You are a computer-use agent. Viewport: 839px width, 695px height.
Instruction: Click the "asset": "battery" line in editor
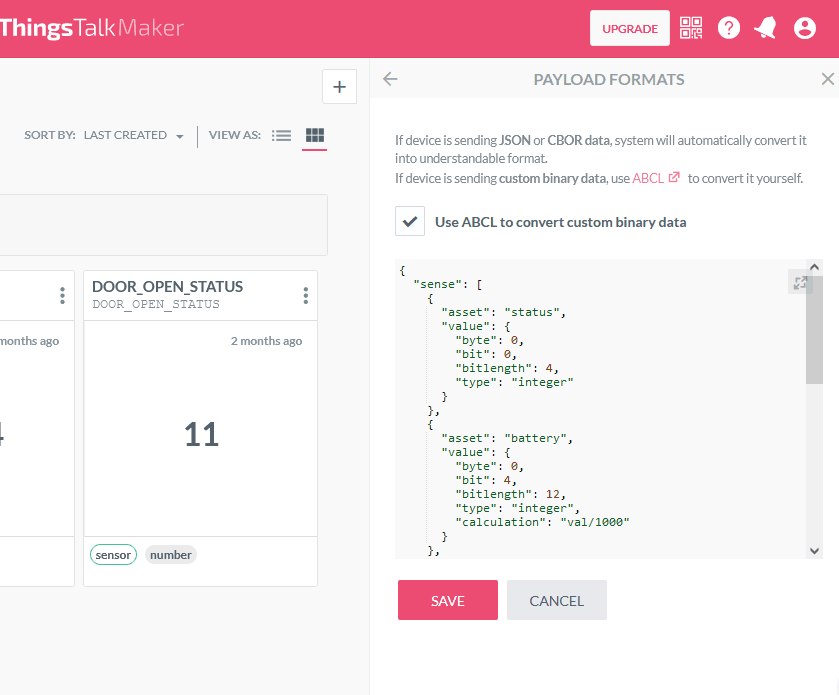click(x=507, y=438)
